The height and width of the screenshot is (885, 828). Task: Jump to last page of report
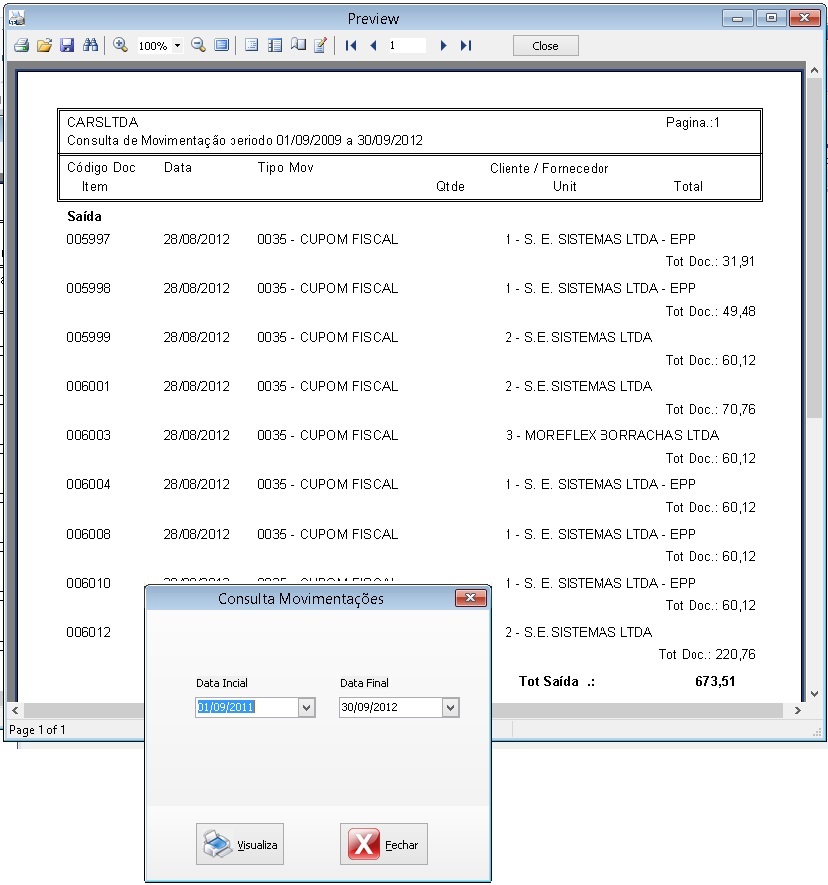[x=466, y=46]
